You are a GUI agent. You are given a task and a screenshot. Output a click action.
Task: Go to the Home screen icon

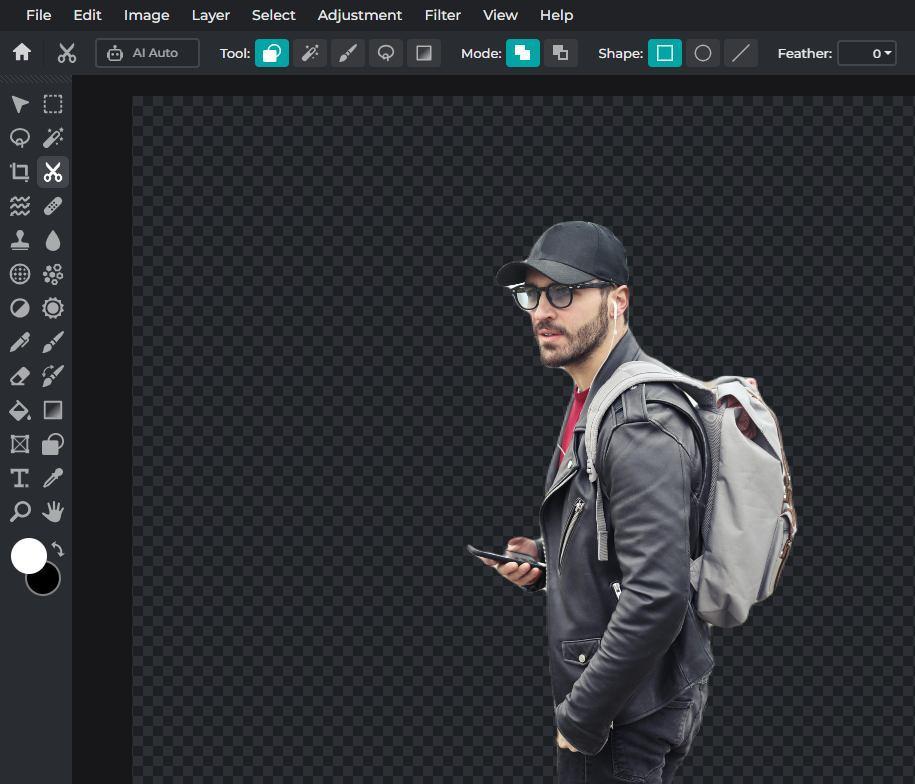pos(22,53)
